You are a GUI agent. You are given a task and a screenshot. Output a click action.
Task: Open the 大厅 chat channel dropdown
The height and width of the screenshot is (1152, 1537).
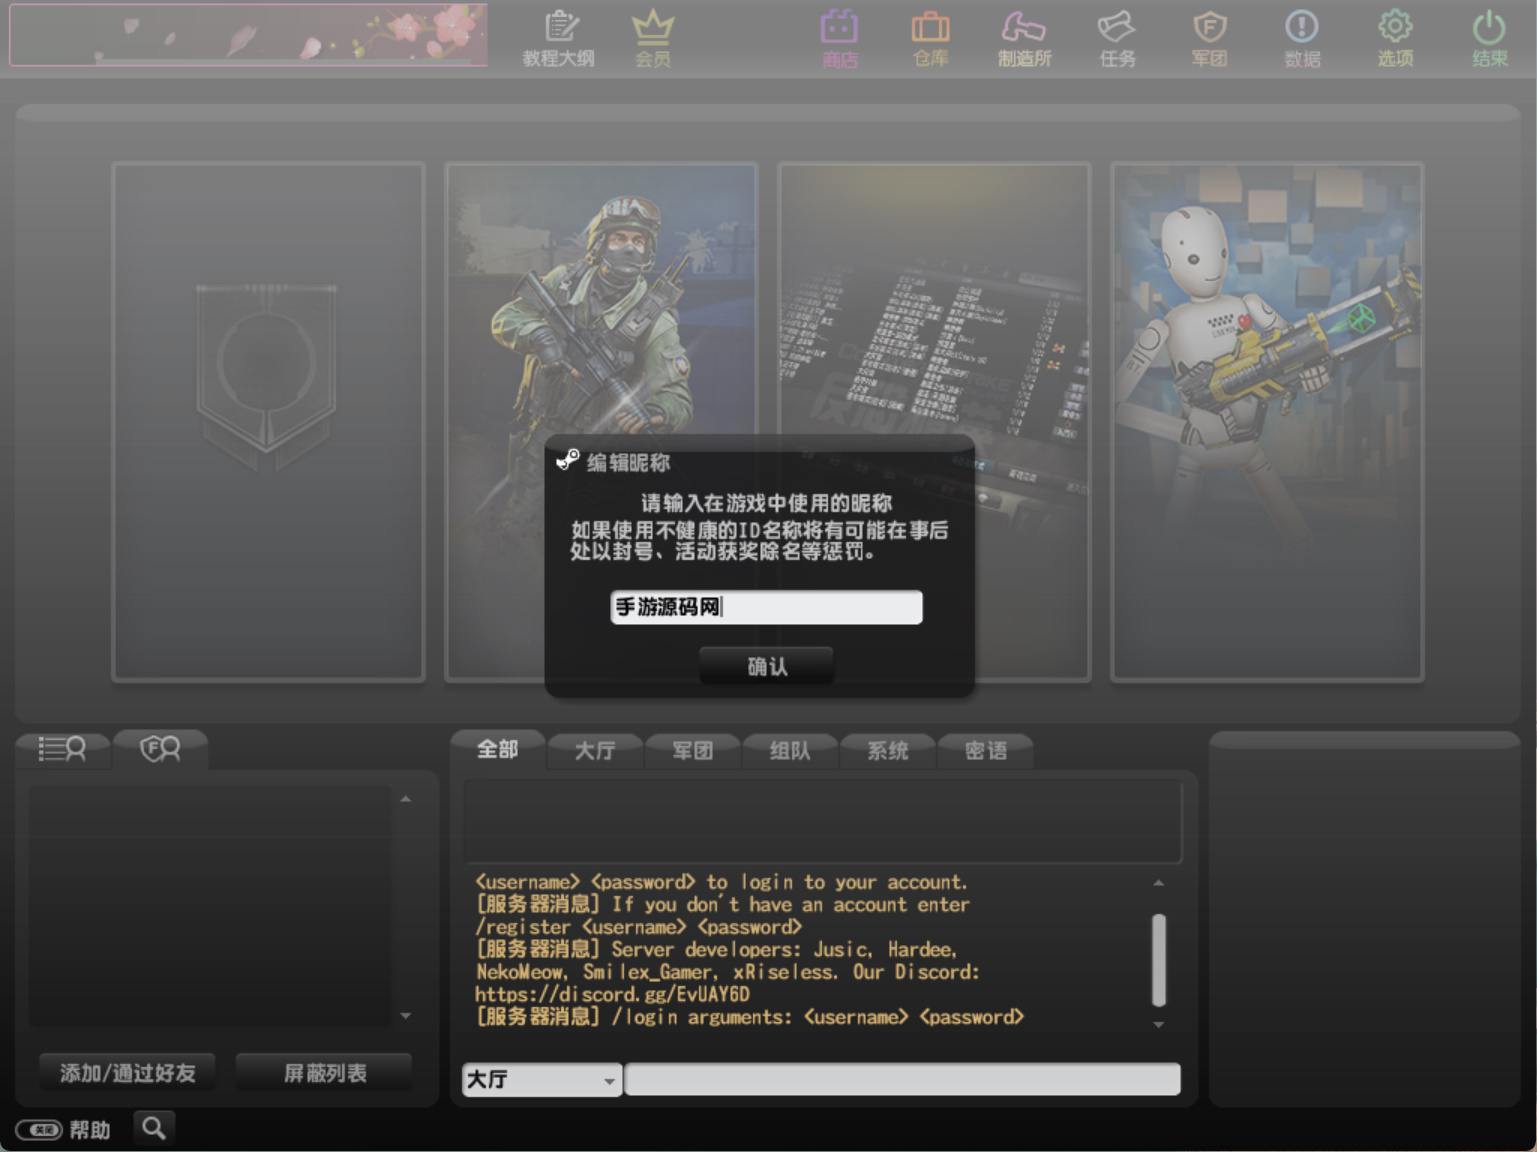click(542, 1079)
